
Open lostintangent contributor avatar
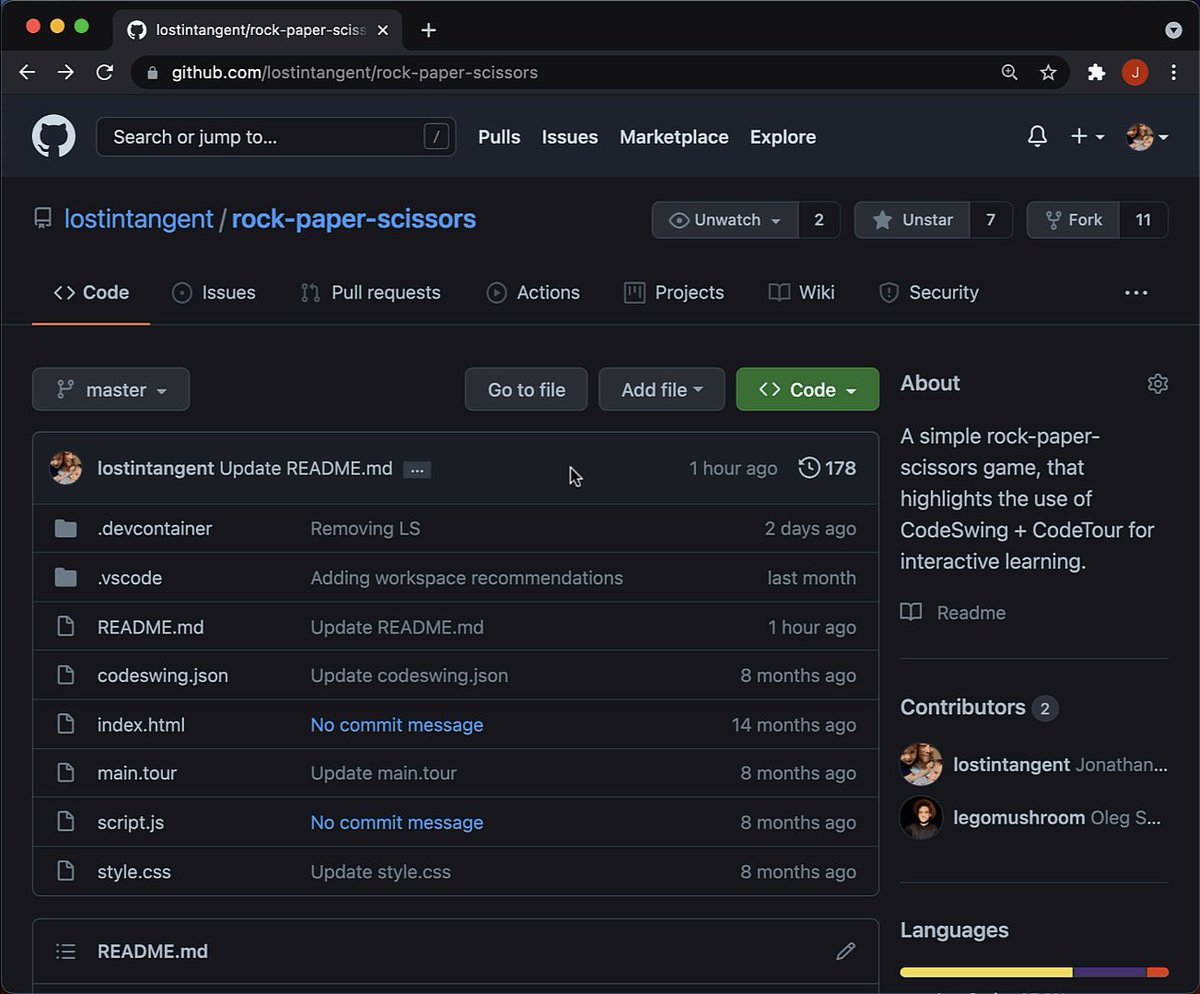[921, 764]
